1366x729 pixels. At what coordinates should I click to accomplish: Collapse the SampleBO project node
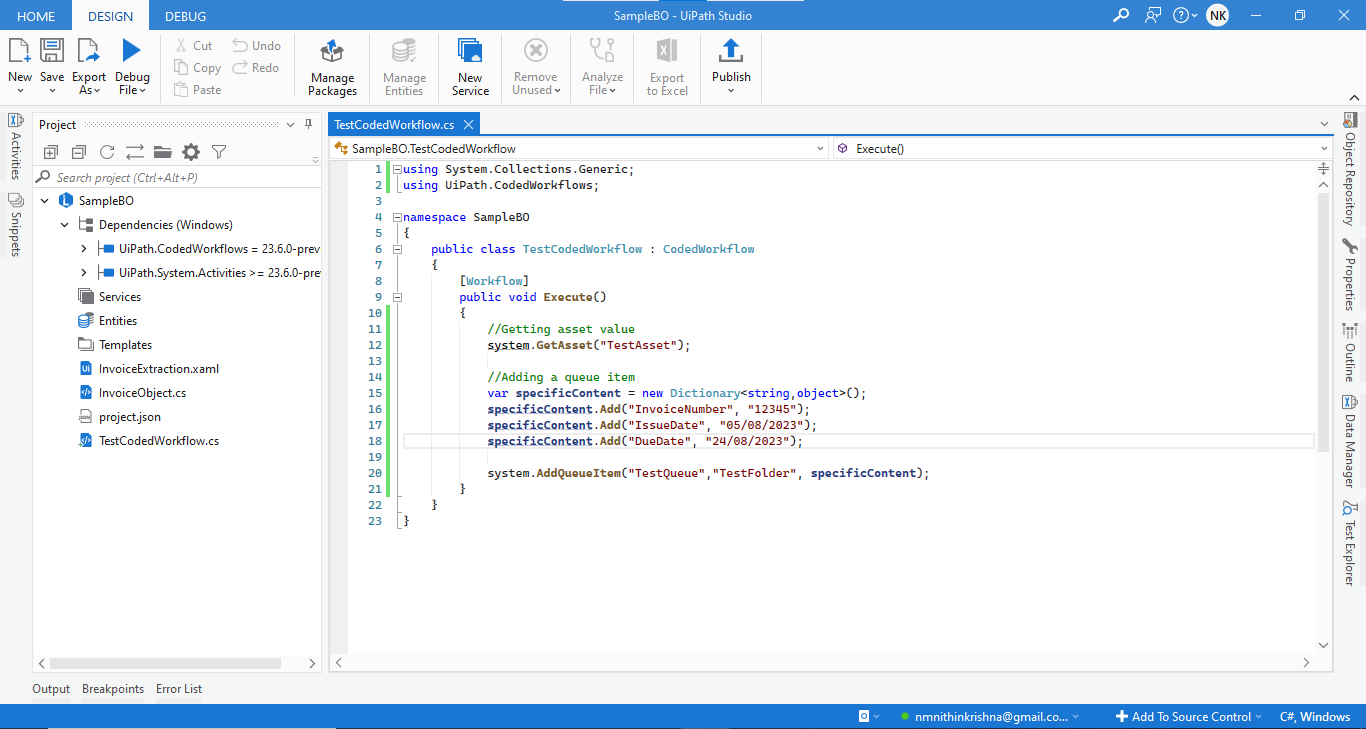(44, 201)
